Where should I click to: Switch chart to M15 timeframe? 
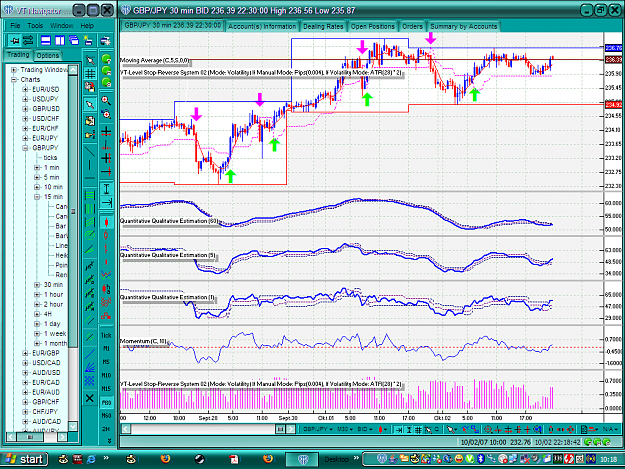[106, 389]
